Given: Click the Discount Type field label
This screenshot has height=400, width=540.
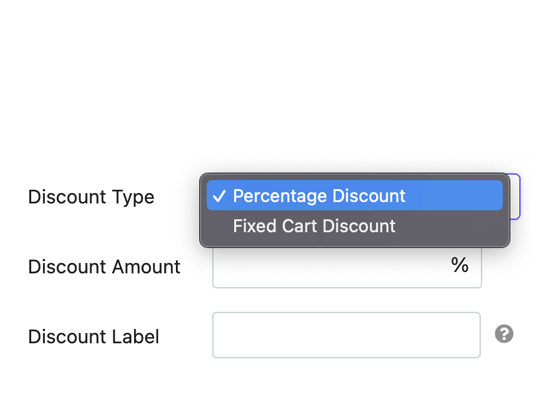Looking at the screenshot, I should pos(91,197).
